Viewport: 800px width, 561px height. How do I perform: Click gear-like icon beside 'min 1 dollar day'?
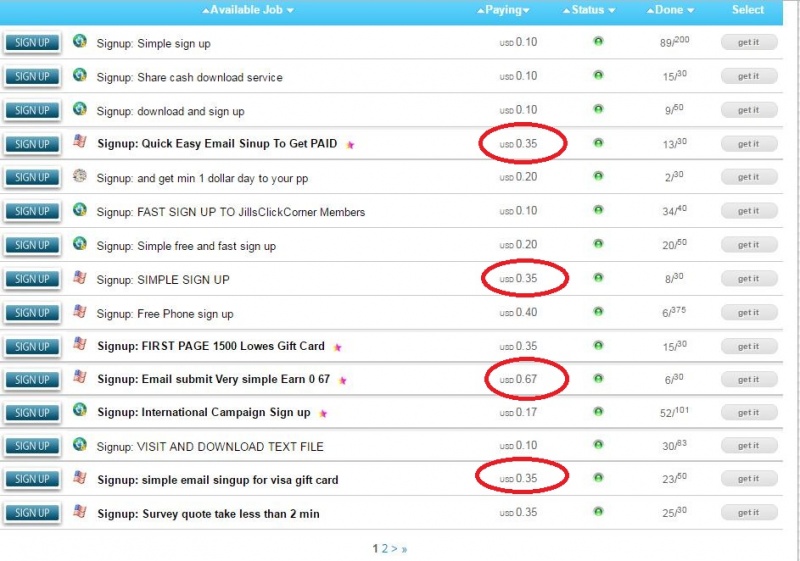coord(80,175)
